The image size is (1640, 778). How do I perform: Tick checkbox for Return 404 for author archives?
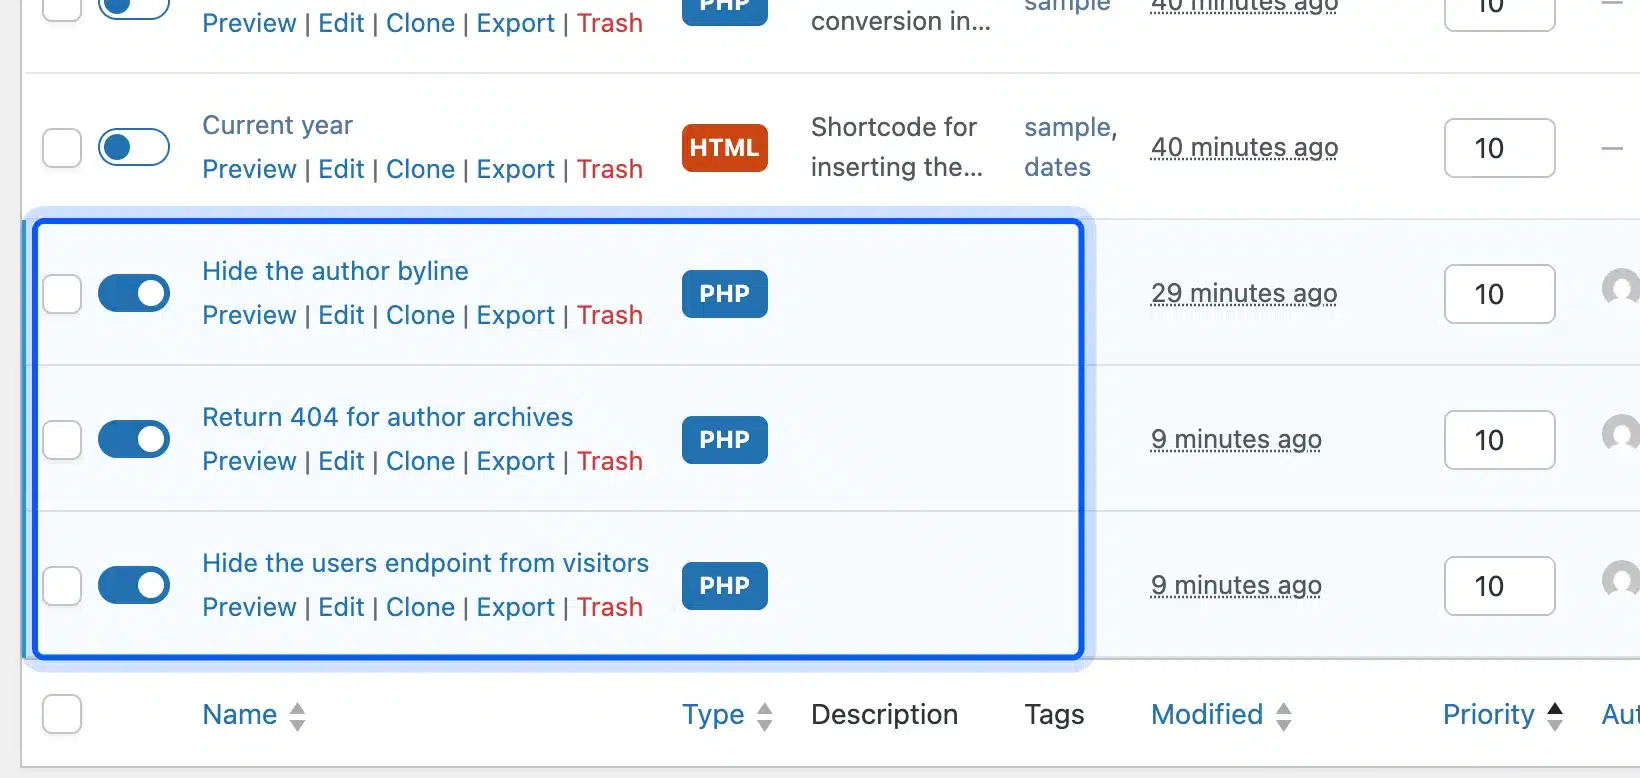click(62, 440)
